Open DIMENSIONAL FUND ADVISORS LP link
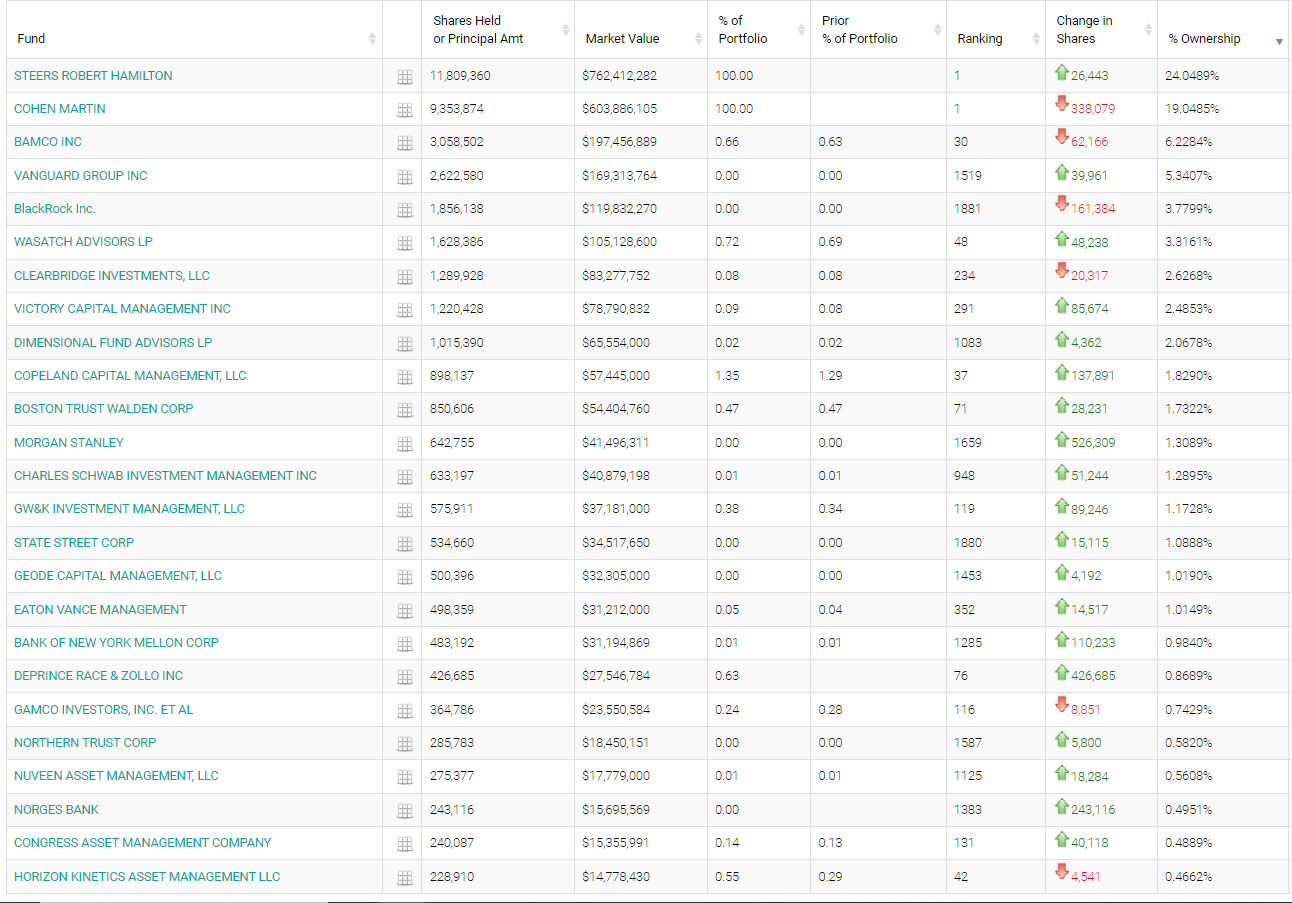The height and width of the screenshot is (903, 1292). coord(113,343)
